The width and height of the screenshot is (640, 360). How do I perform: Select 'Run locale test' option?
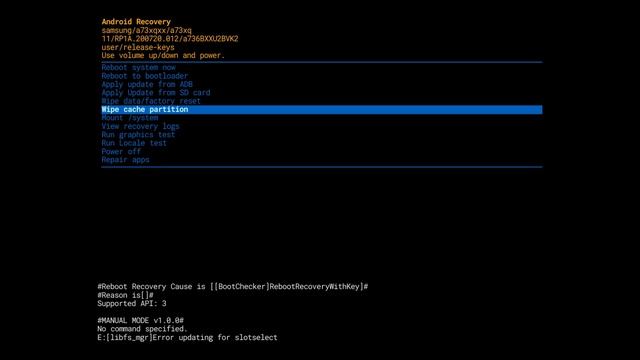click(x=134, y=143)
